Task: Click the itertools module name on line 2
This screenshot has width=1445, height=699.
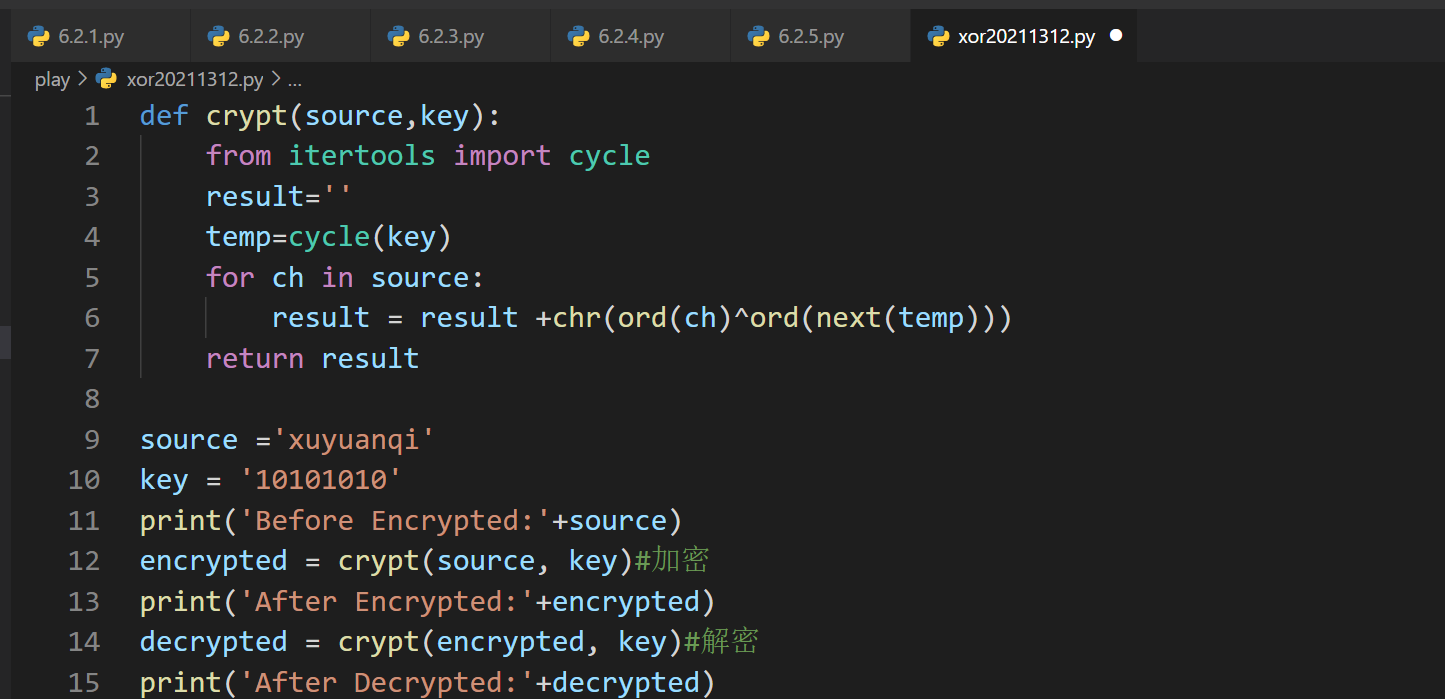Action: pyautogui.click(x=362, y=156)
